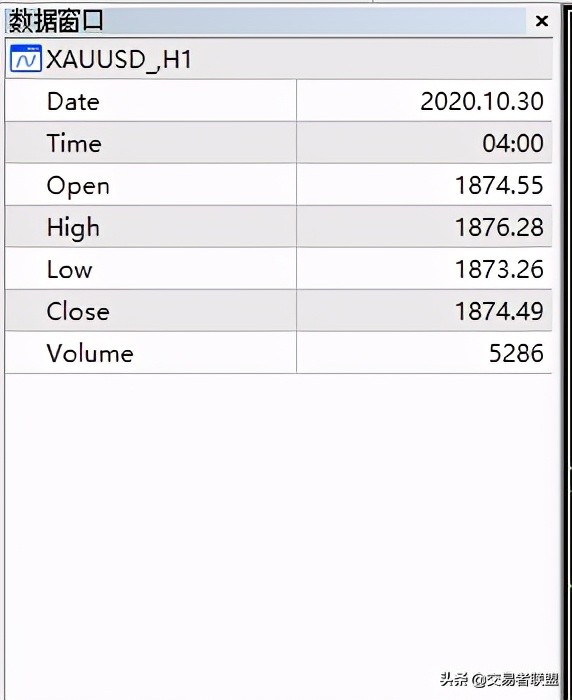Click the close price 1874.49
572x700 pixels.
click(499, 311)
